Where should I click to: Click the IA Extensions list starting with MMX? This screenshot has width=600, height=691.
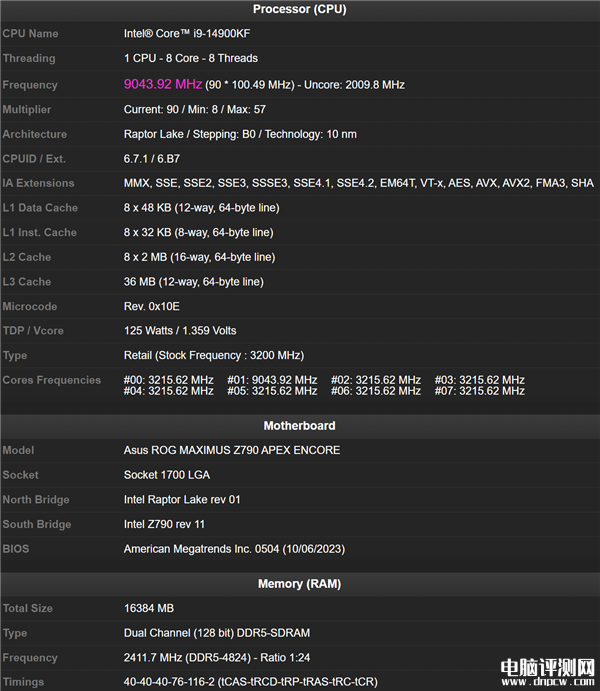click(359, 183)
